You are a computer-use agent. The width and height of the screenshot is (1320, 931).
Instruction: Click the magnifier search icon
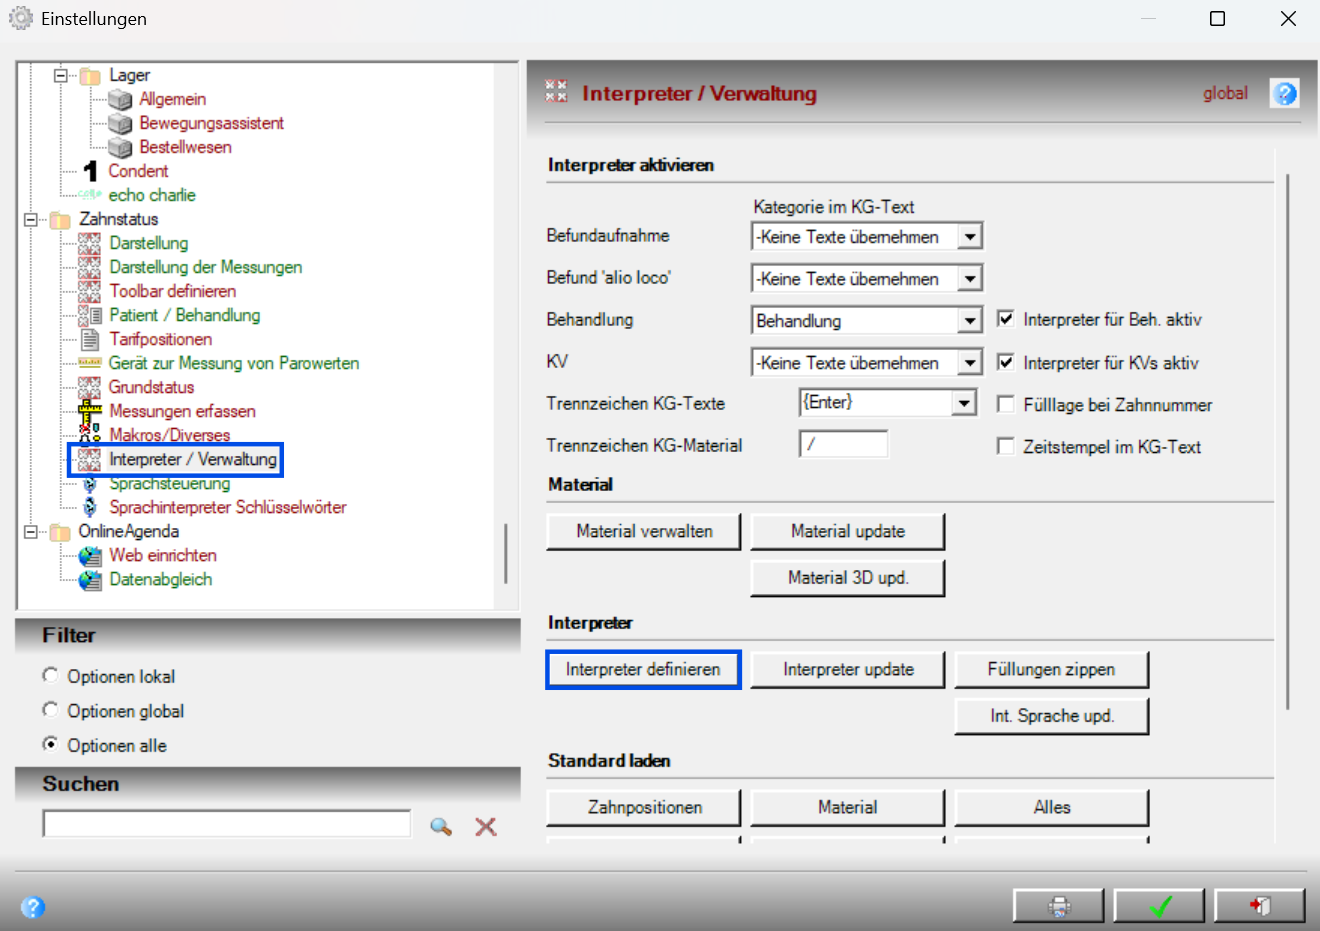click(441, 826)
